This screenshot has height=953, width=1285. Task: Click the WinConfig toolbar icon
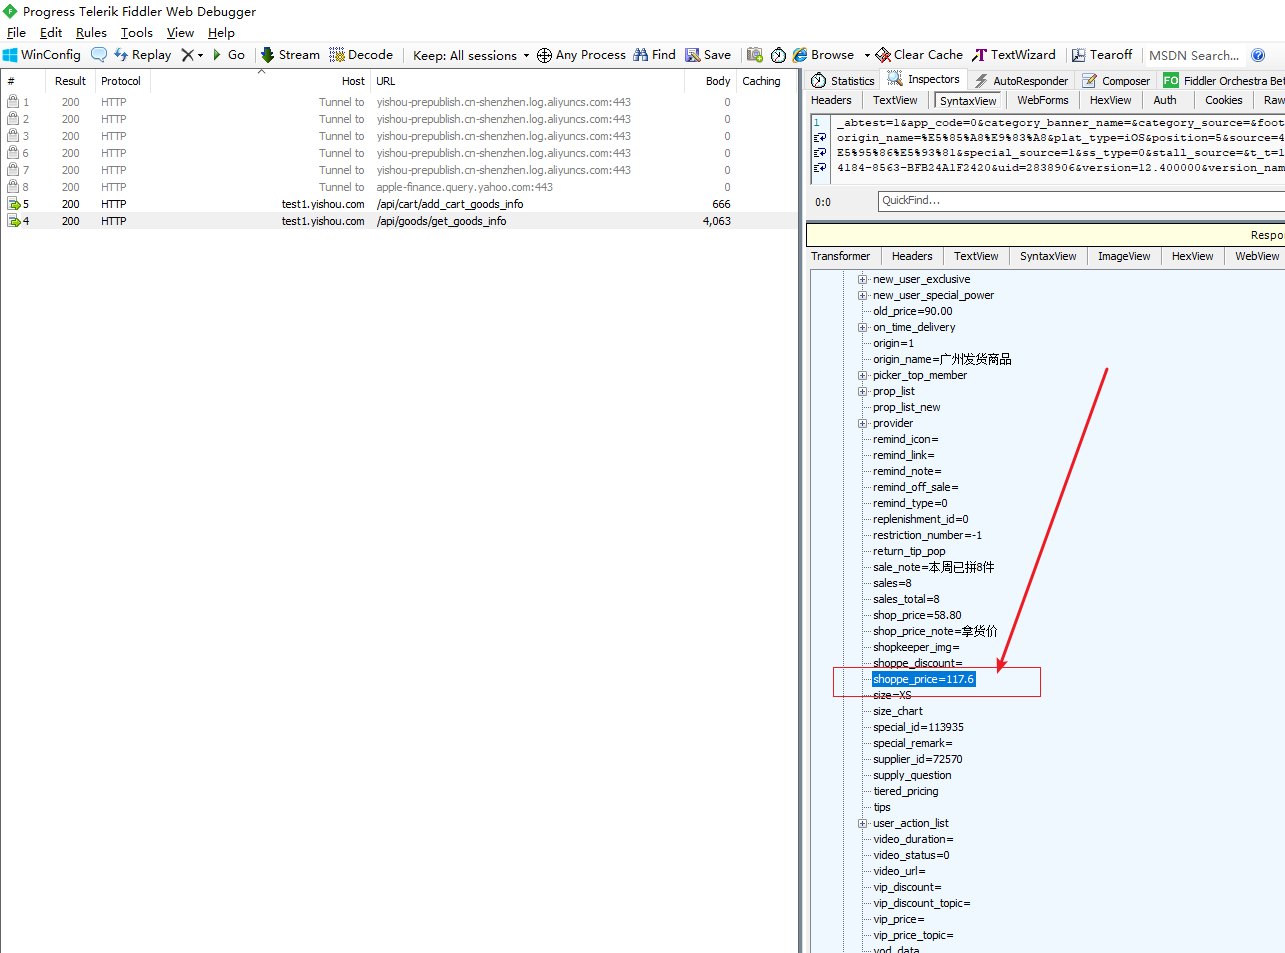tap(42, 55)
